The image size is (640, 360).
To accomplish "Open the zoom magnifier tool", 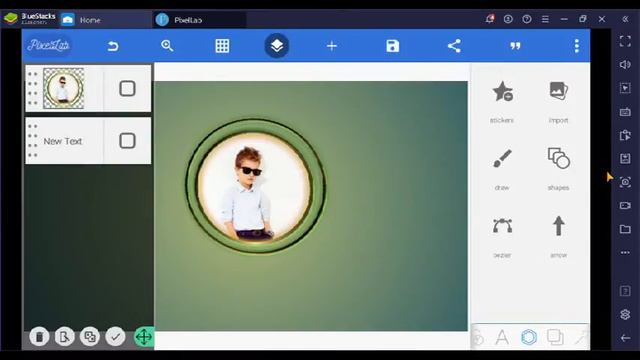I will tap(167, 46).
